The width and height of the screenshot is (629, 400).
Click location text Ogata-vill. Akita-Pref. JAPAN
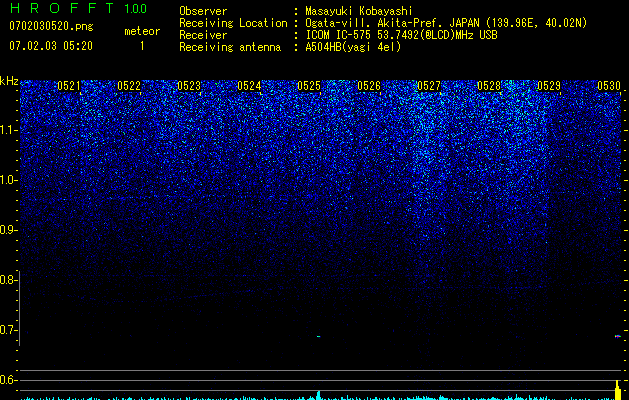click(392, 23)
